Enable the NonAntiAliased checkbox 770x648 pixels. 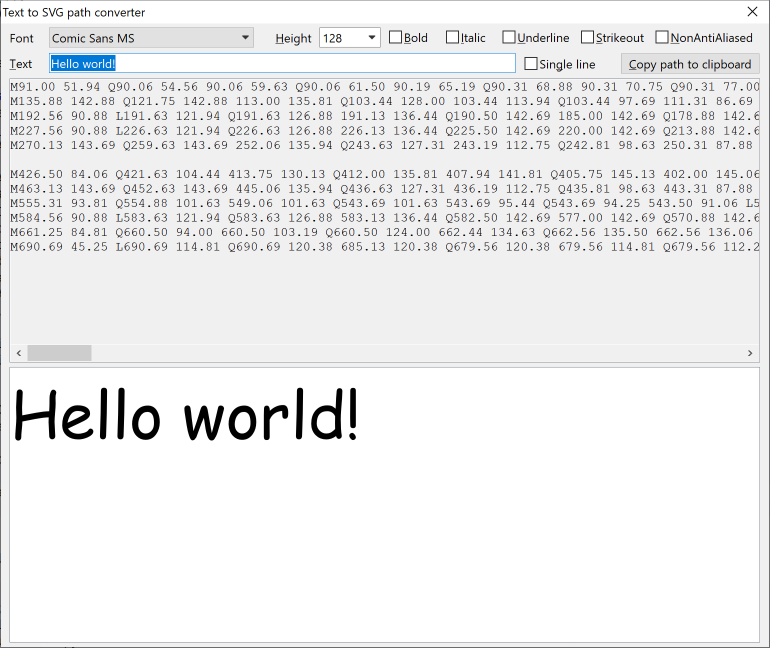coord(662,38)
